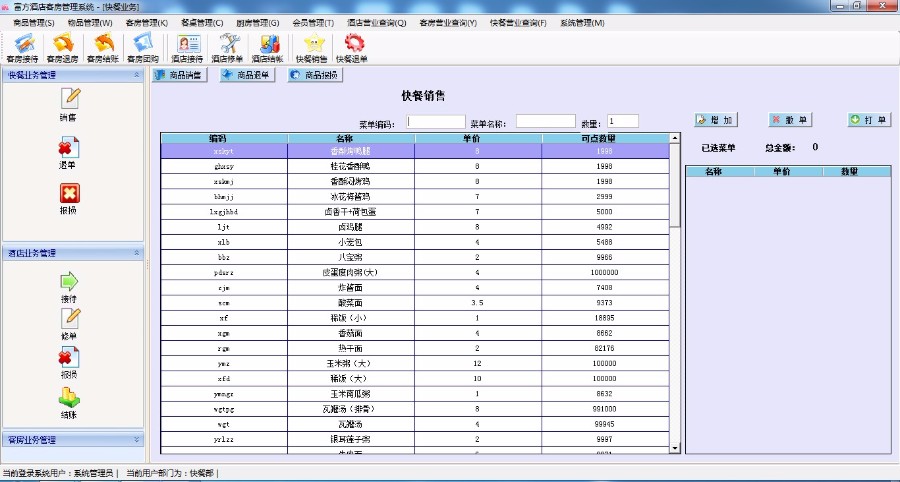
Task: Select the 瓦罐汤（排骨） row
Action: [415, 409]
